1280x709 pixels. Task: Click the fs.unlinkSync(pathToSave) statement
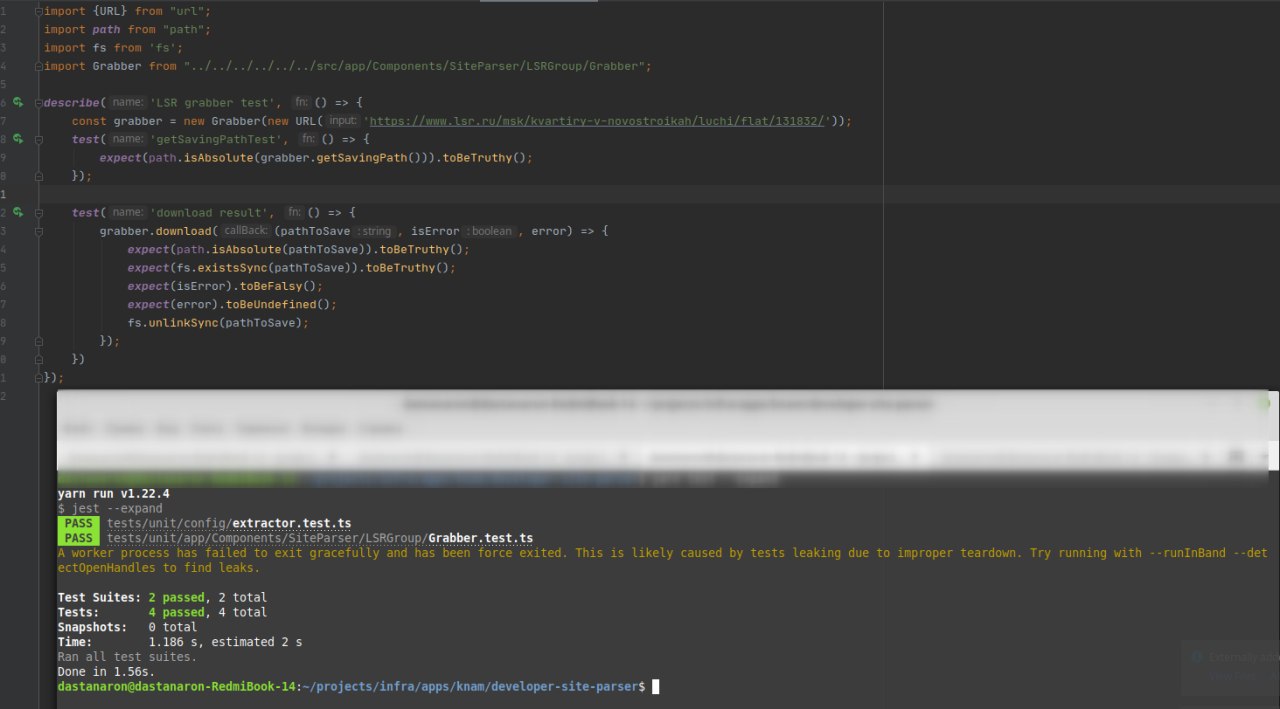tap(218, 323)
